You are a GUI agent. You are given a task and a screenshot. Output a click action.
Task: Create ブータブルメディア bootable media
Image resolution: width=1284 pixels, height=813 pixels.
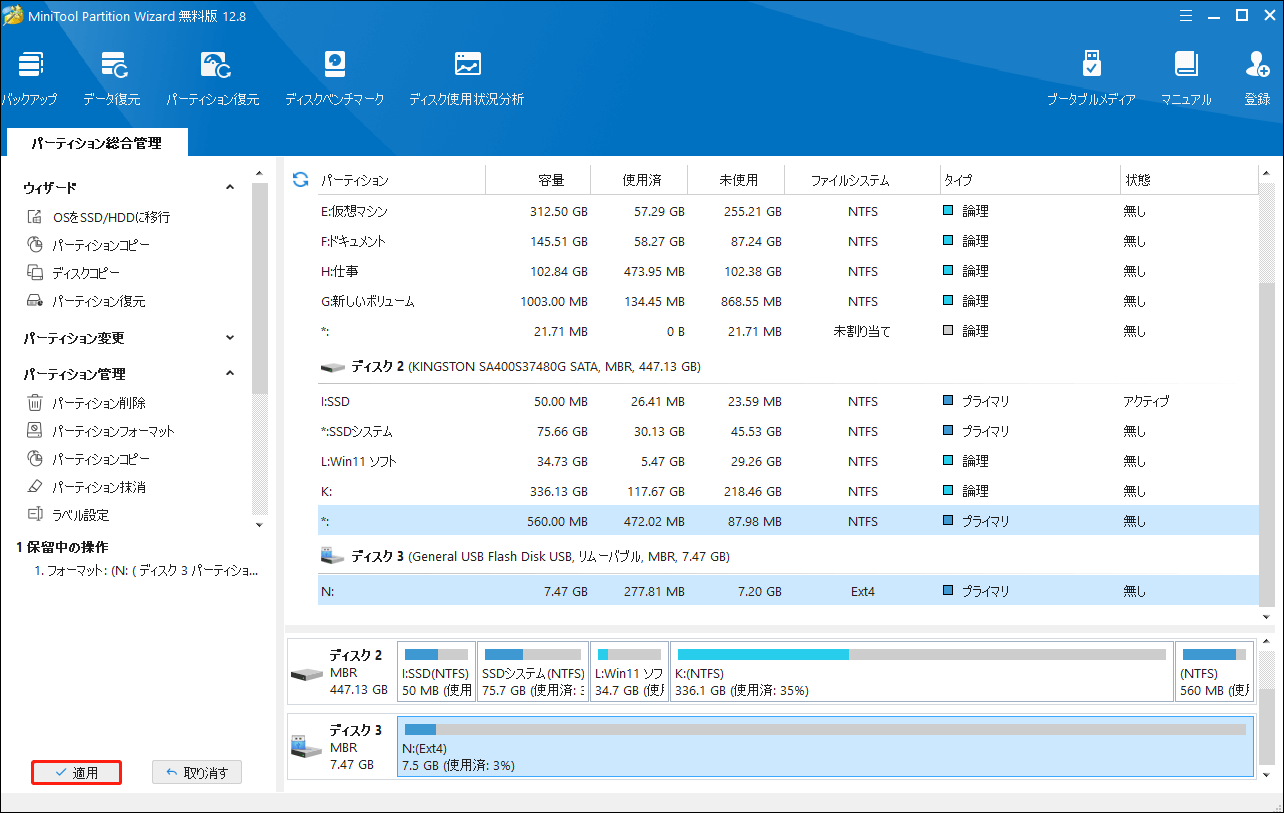1091,78
